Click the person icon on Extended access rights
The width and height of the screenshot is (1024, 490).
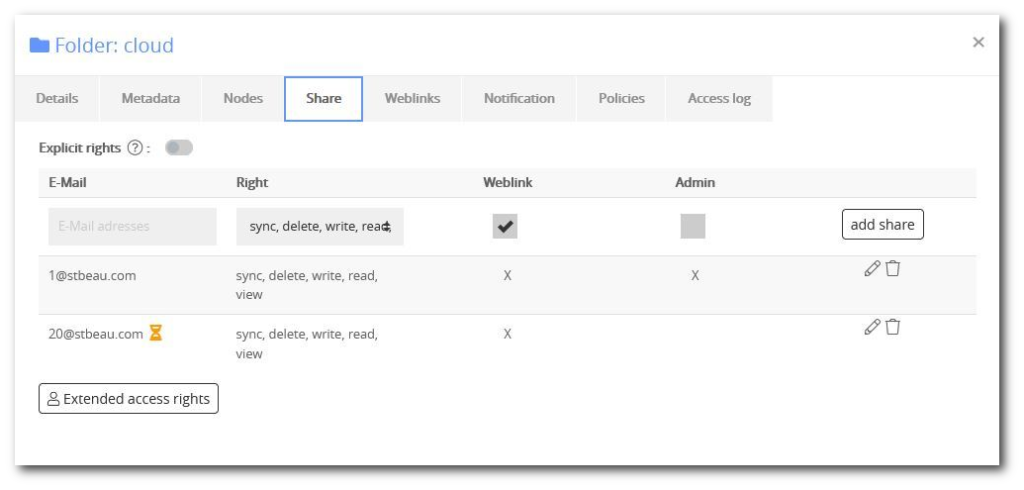[x=54, y=399]
